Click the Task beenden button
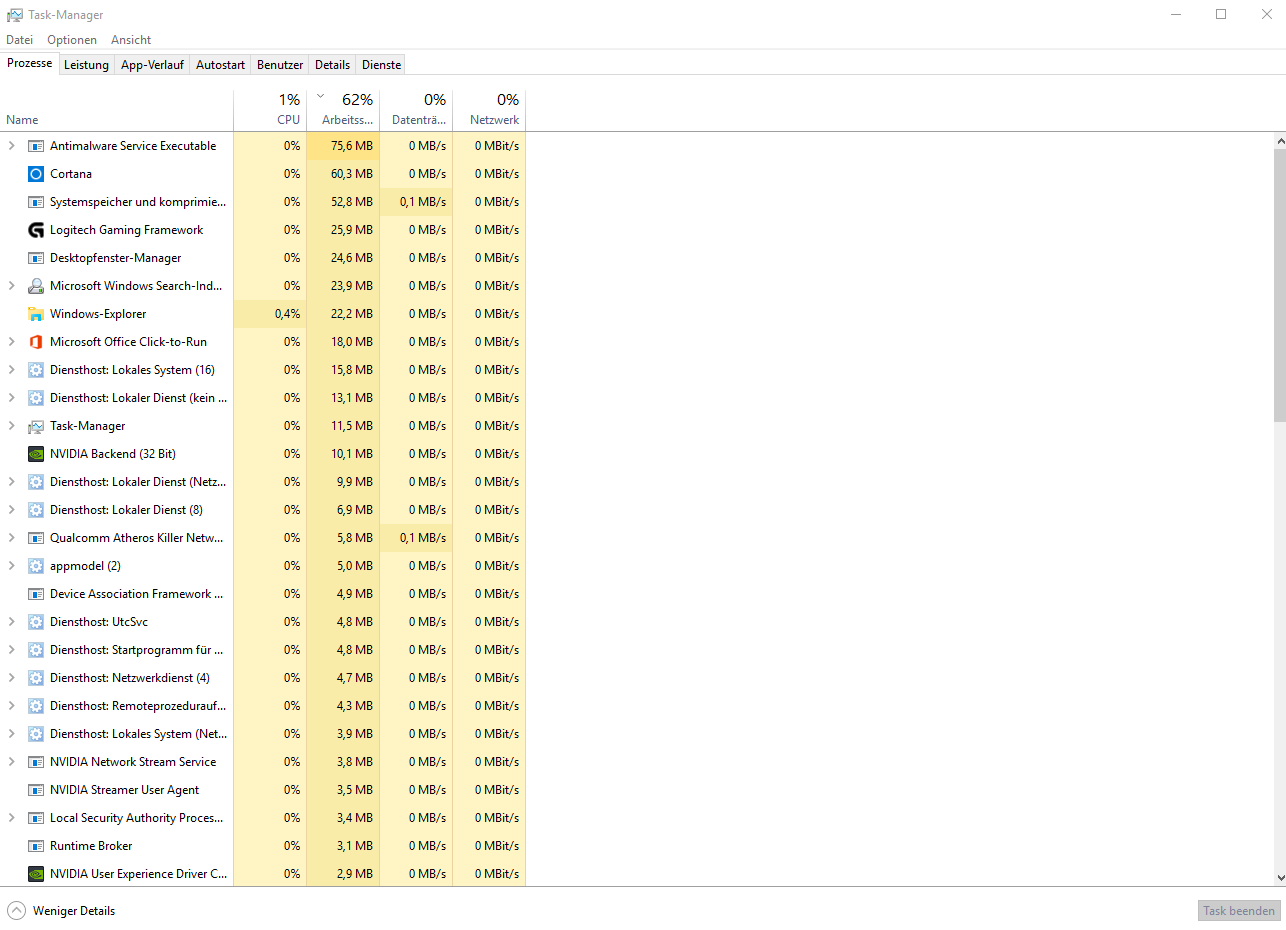 tap(1239, 911)
